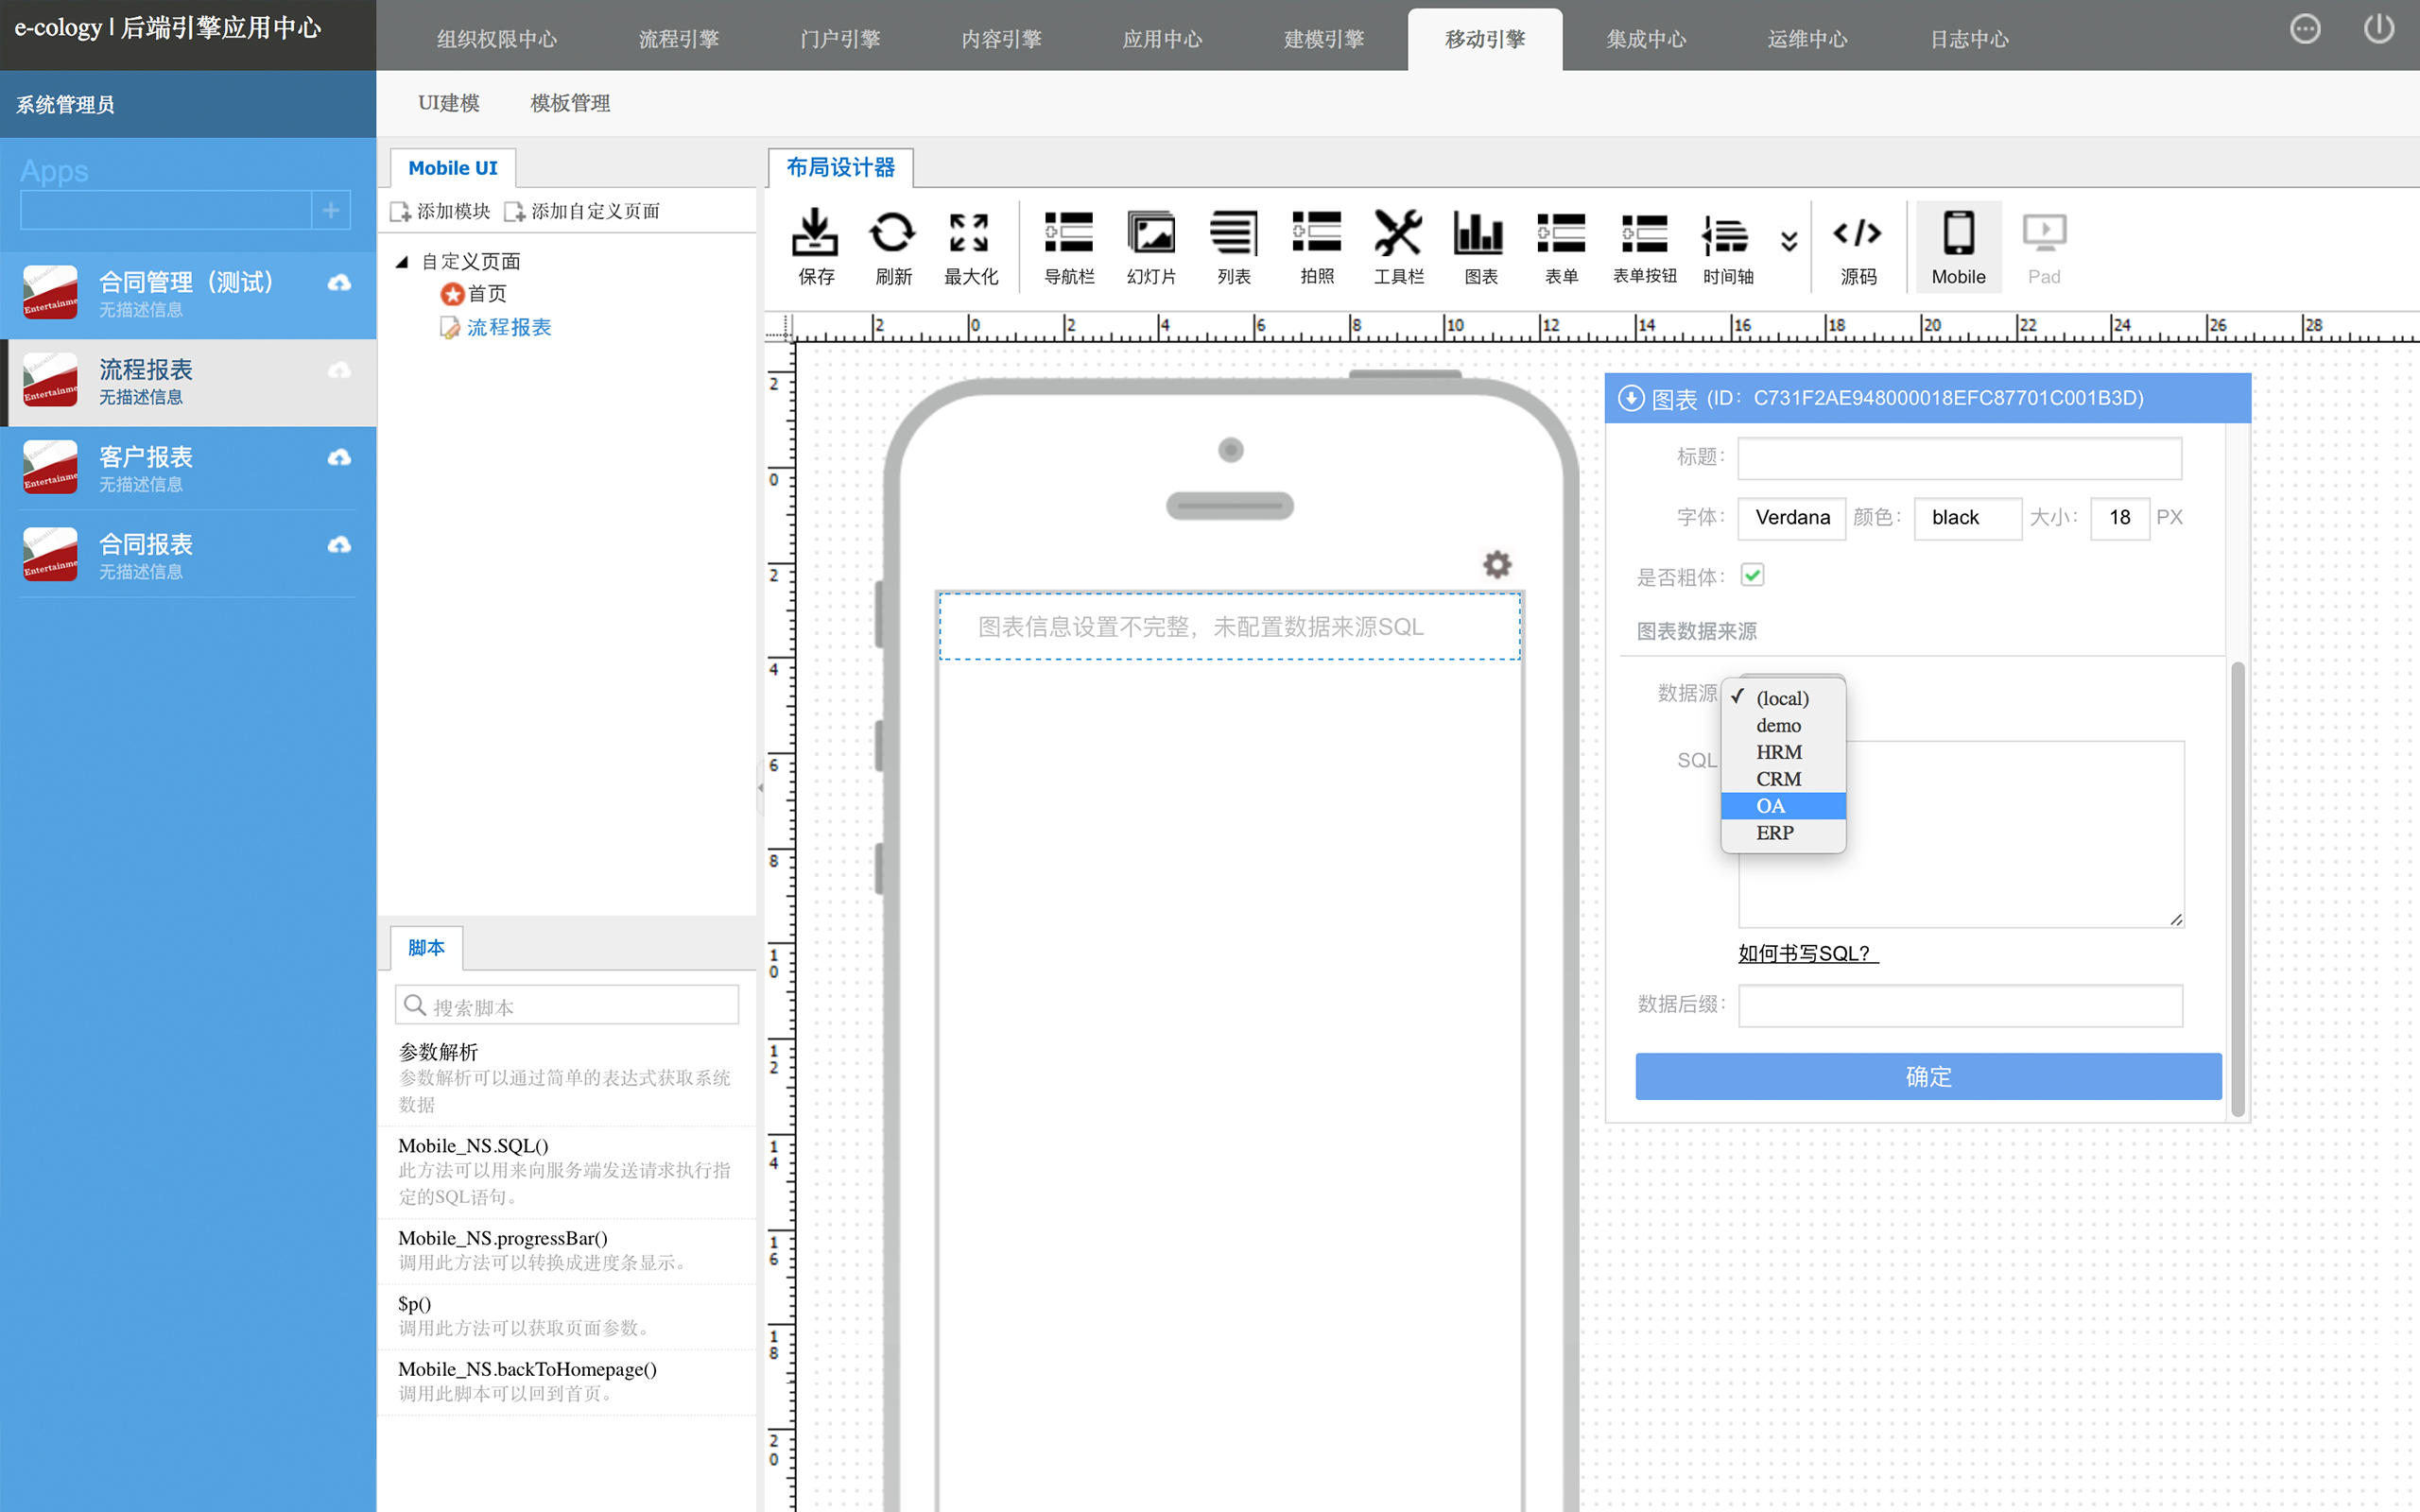Click the 数据后缀 input field
This screenshot has height=1512, width=2420.
(x=1960, y=1005)
